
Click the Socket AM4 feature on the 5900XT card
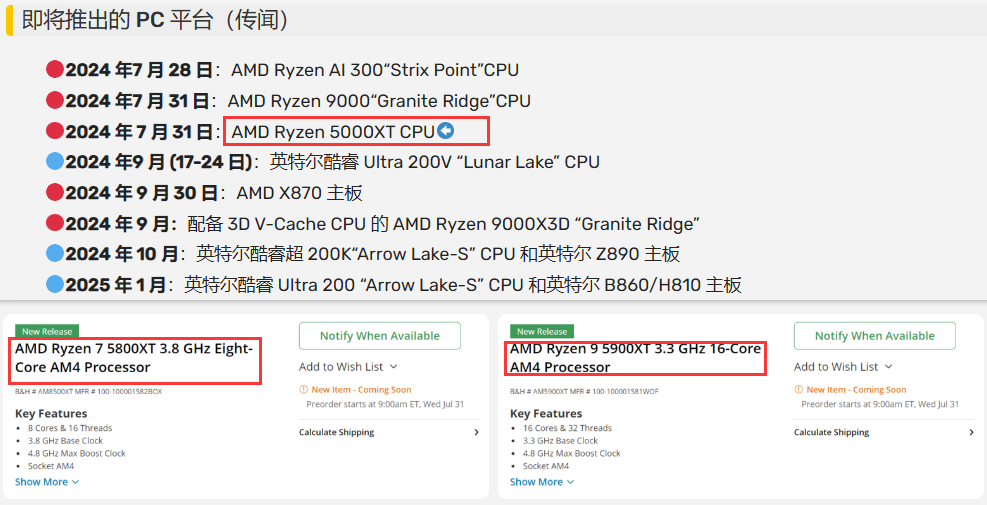pos(546,466)
